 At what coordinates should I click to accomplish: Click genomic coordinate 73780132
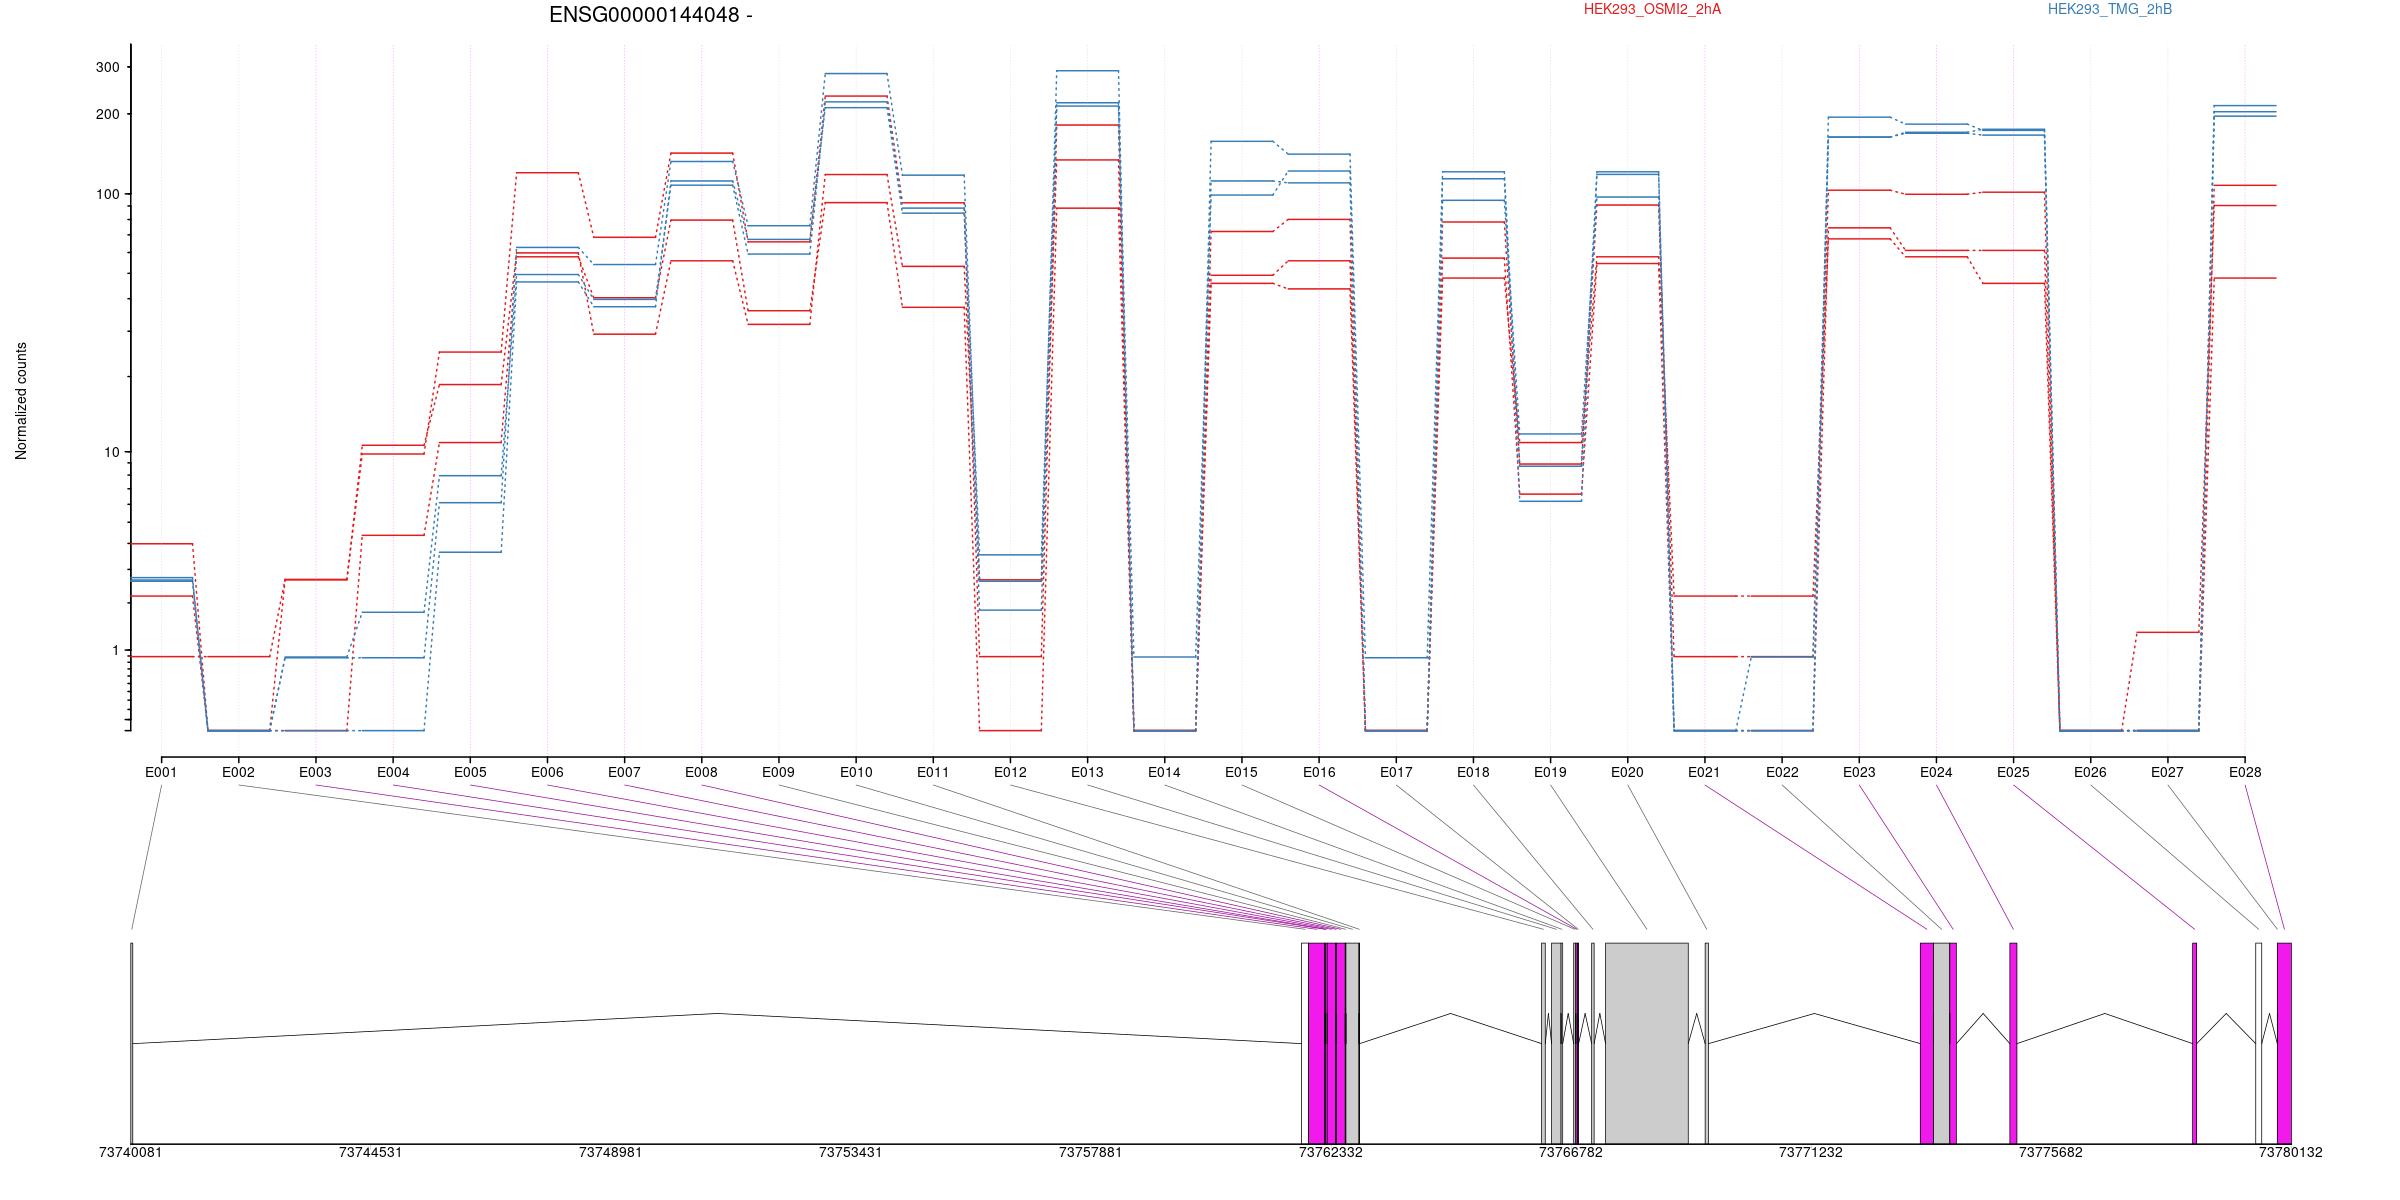pyautogui.click(x=2290, y=1152)
